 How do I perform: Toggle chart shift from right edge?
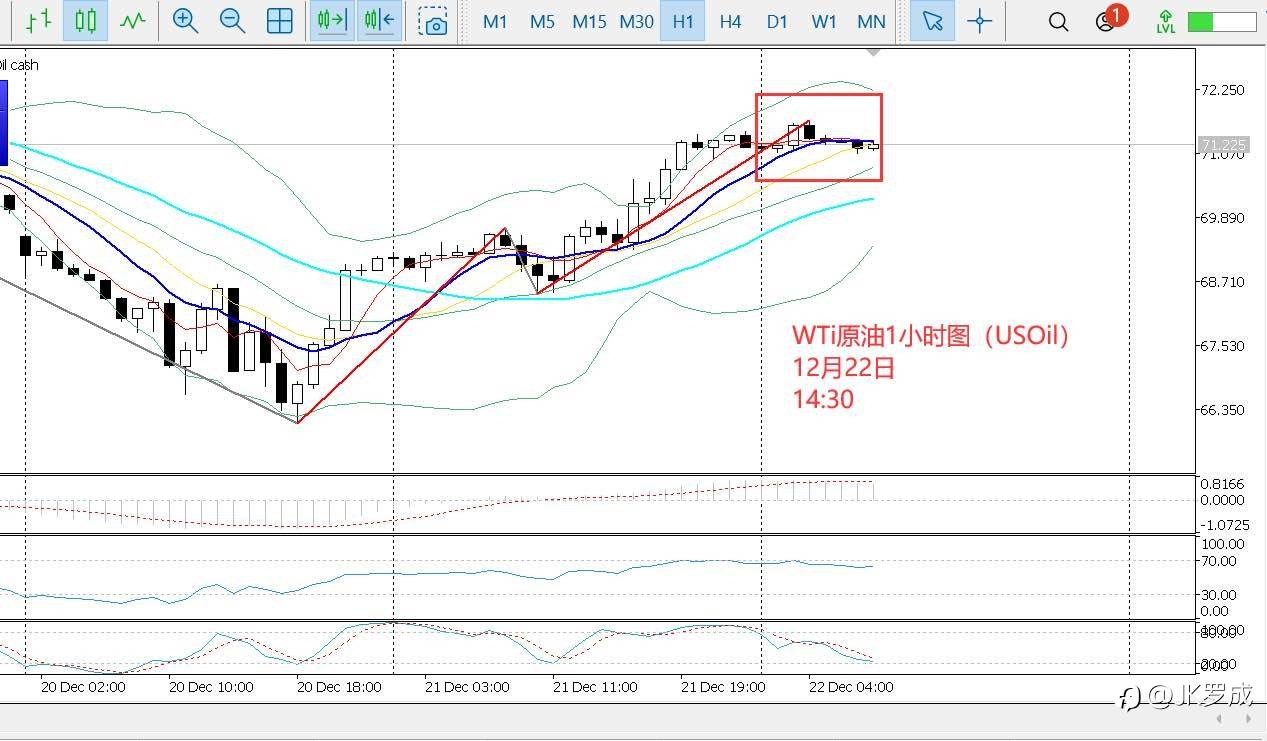(x=379, y=20)
